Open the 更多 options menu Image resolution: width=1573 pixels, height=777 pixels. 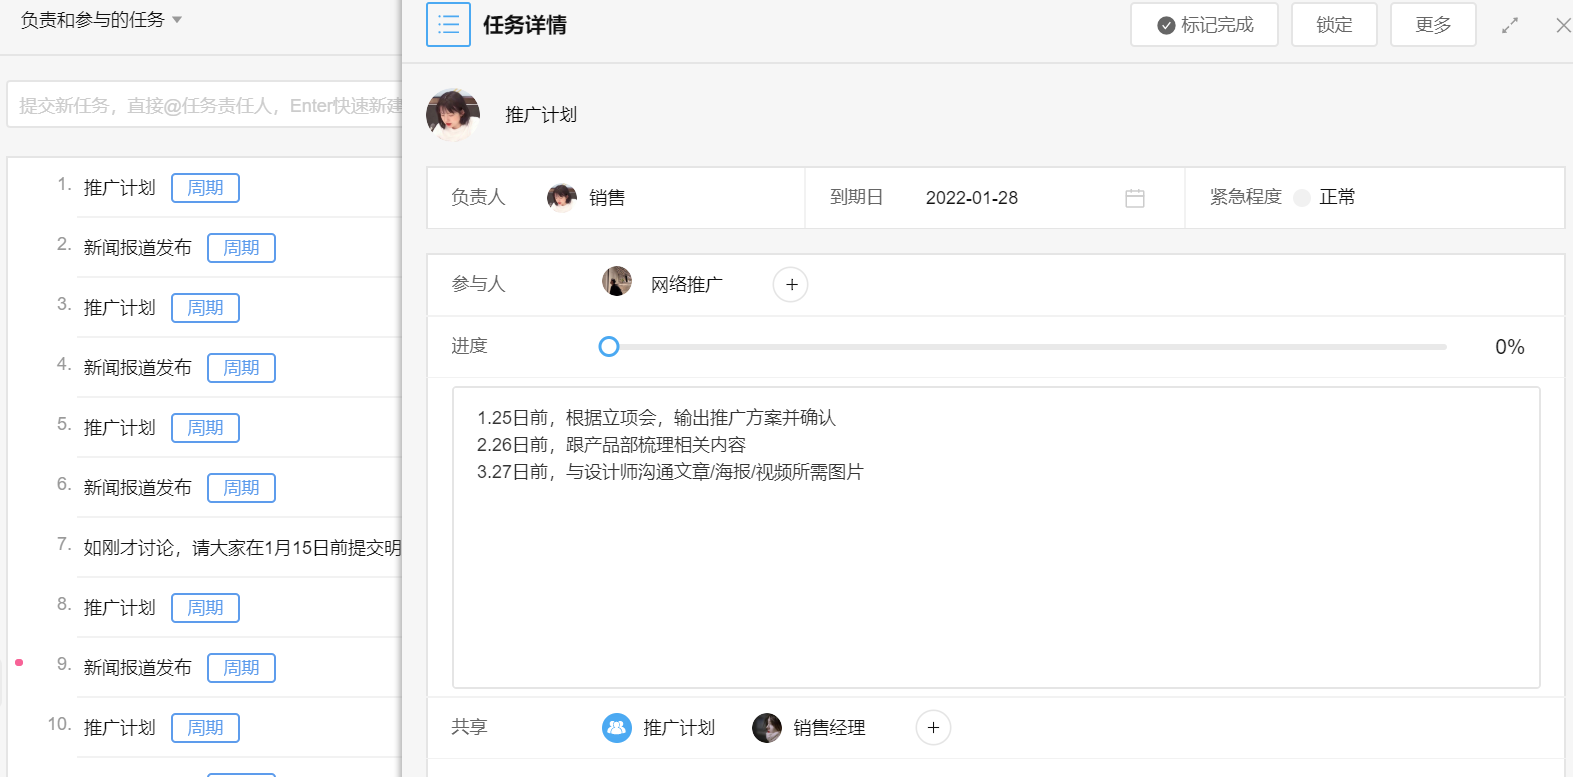click(x=1432, y=25)
